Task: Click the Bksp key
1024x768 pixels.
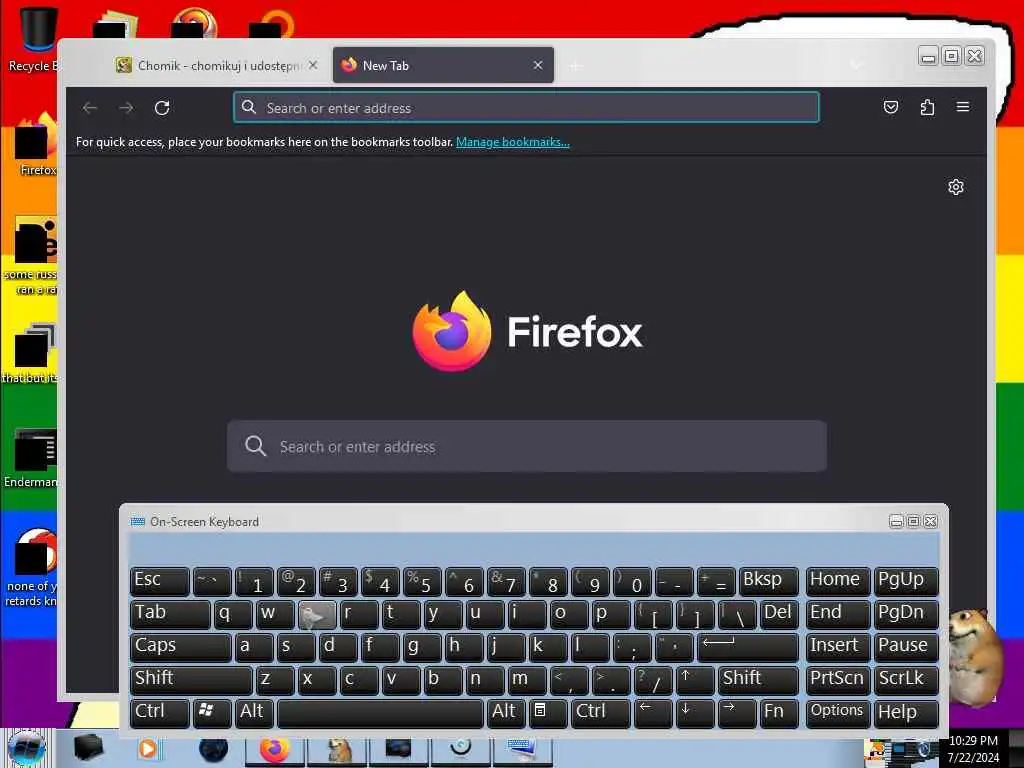Action: [769, 581]
